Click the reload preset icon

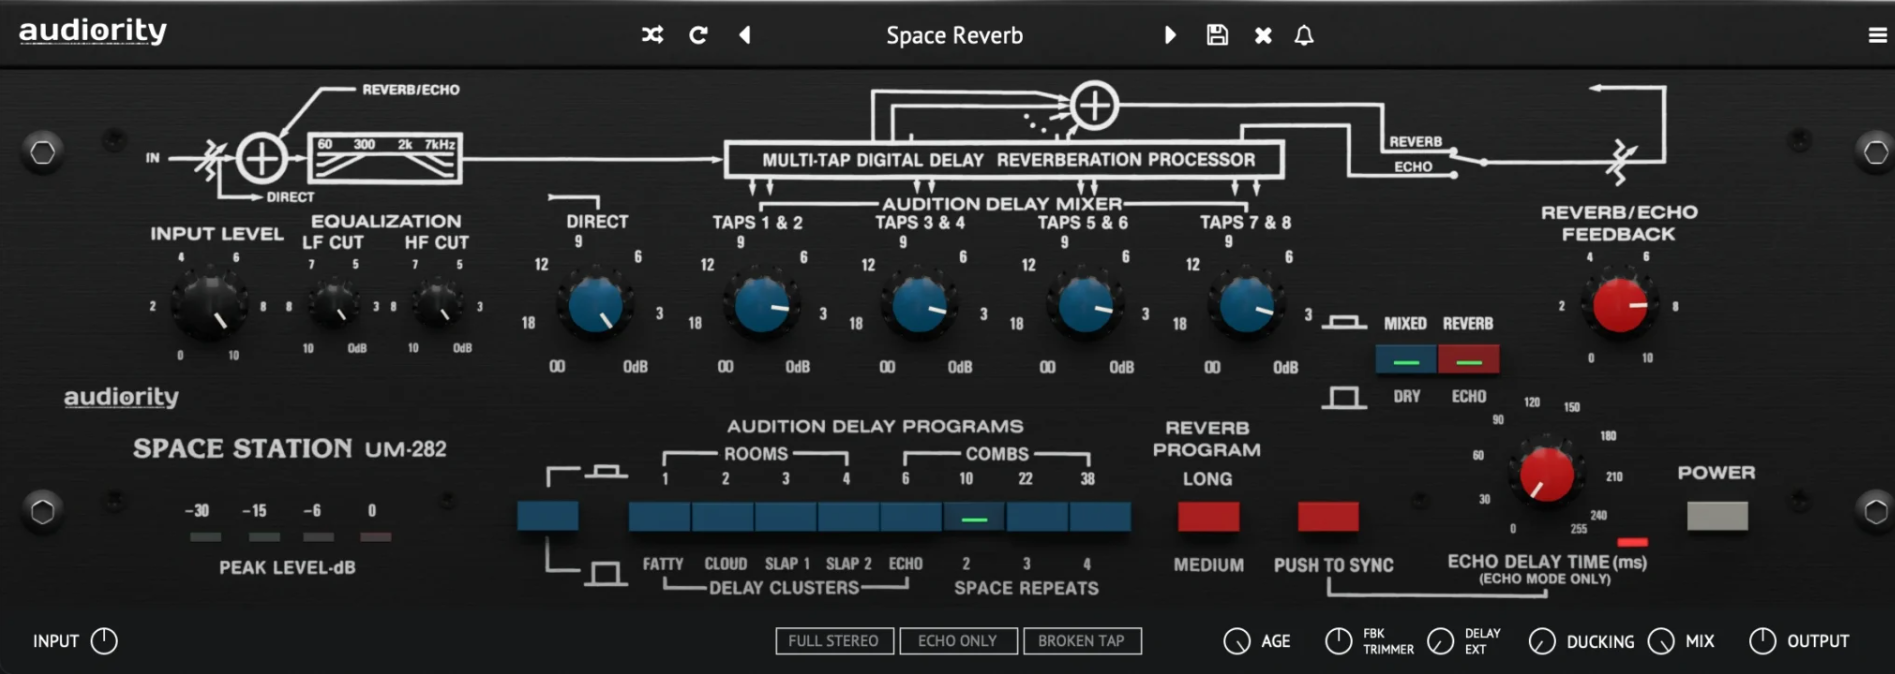coord(698,35)
